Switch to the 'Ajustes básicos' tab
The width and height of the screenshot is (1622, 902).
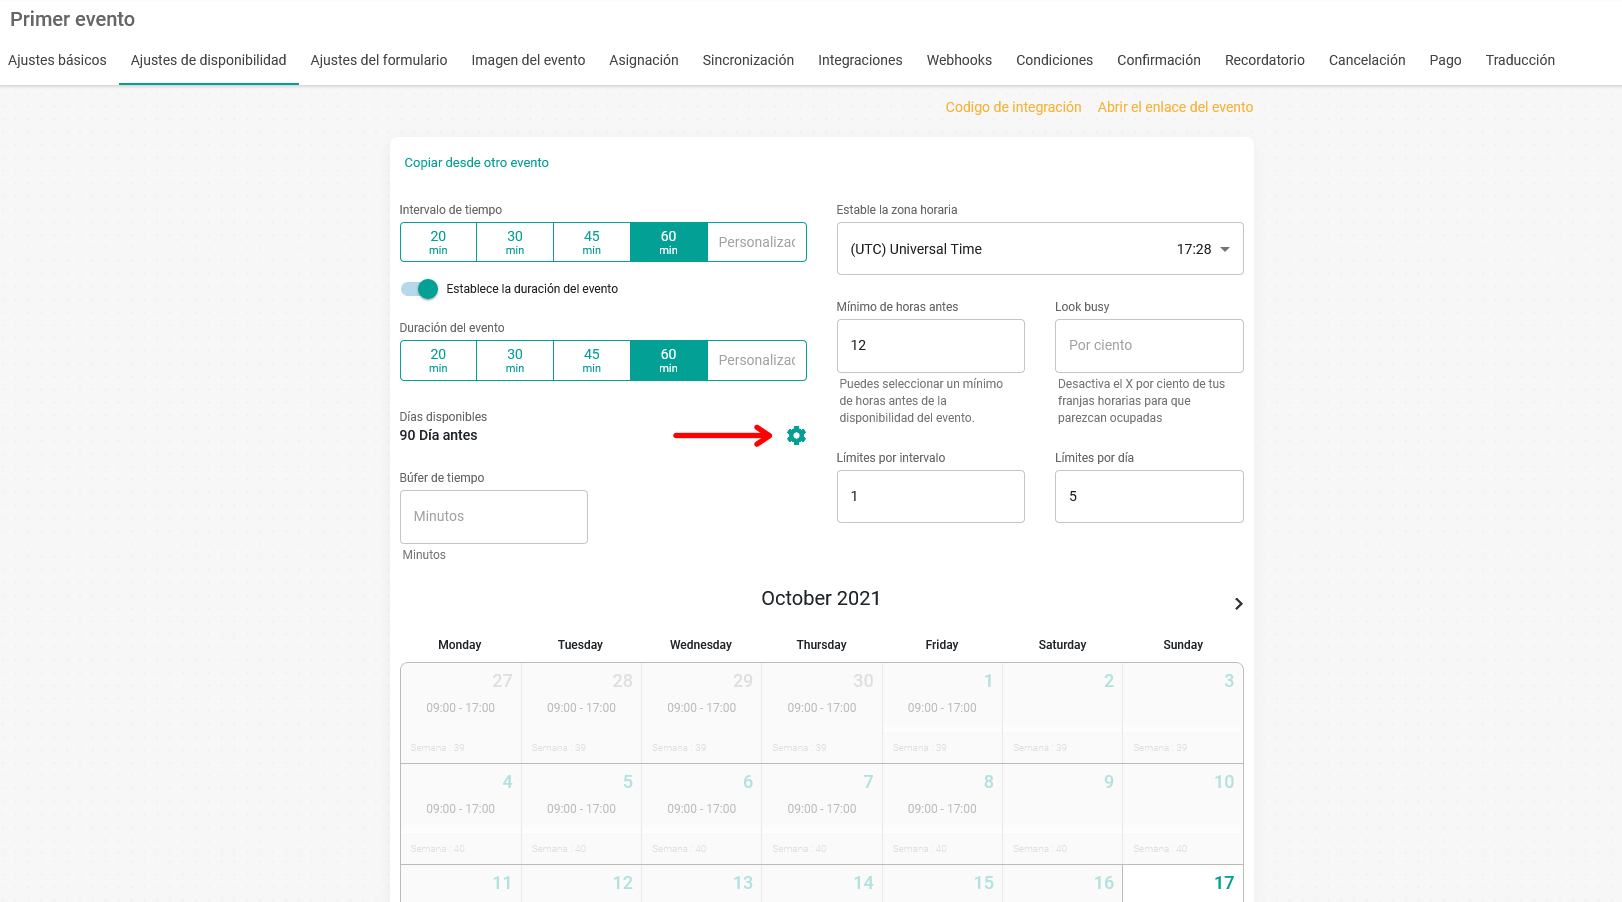tap(57, 60)
